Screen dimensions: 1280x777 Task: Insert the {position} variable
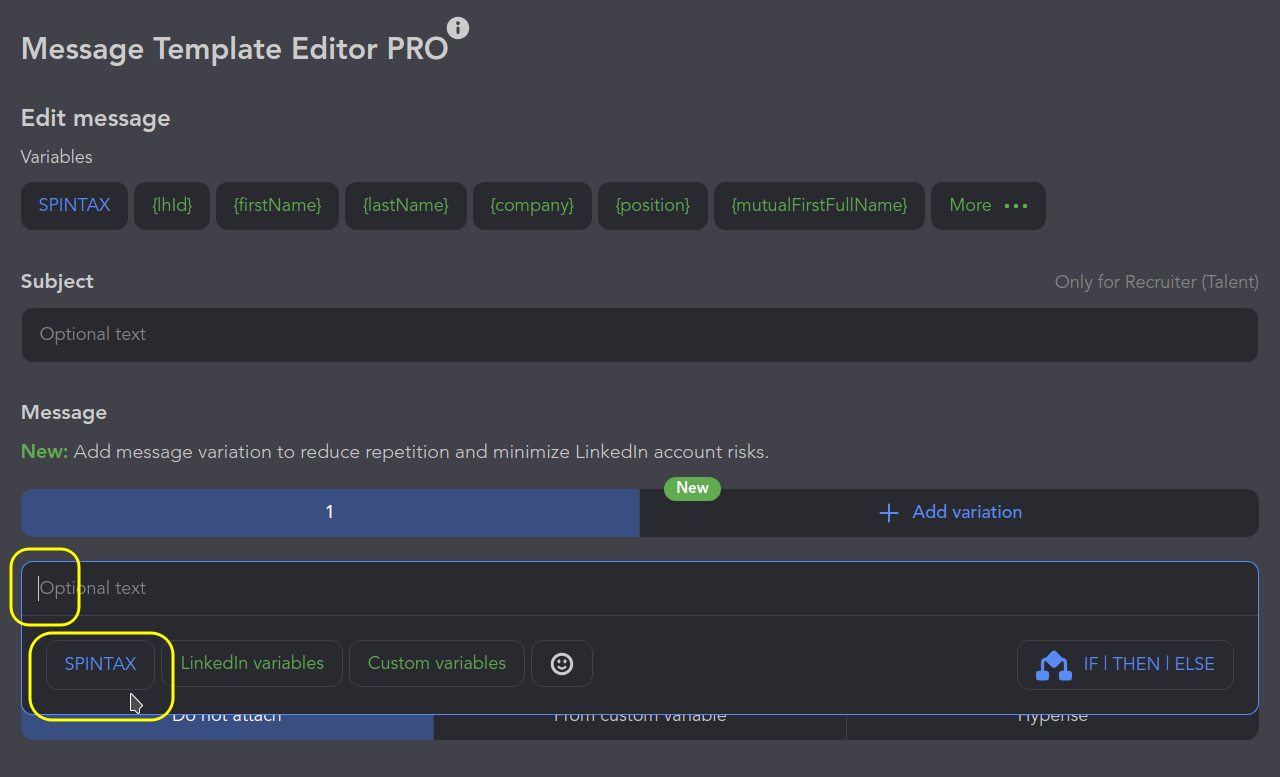click(x=653, y=206)
